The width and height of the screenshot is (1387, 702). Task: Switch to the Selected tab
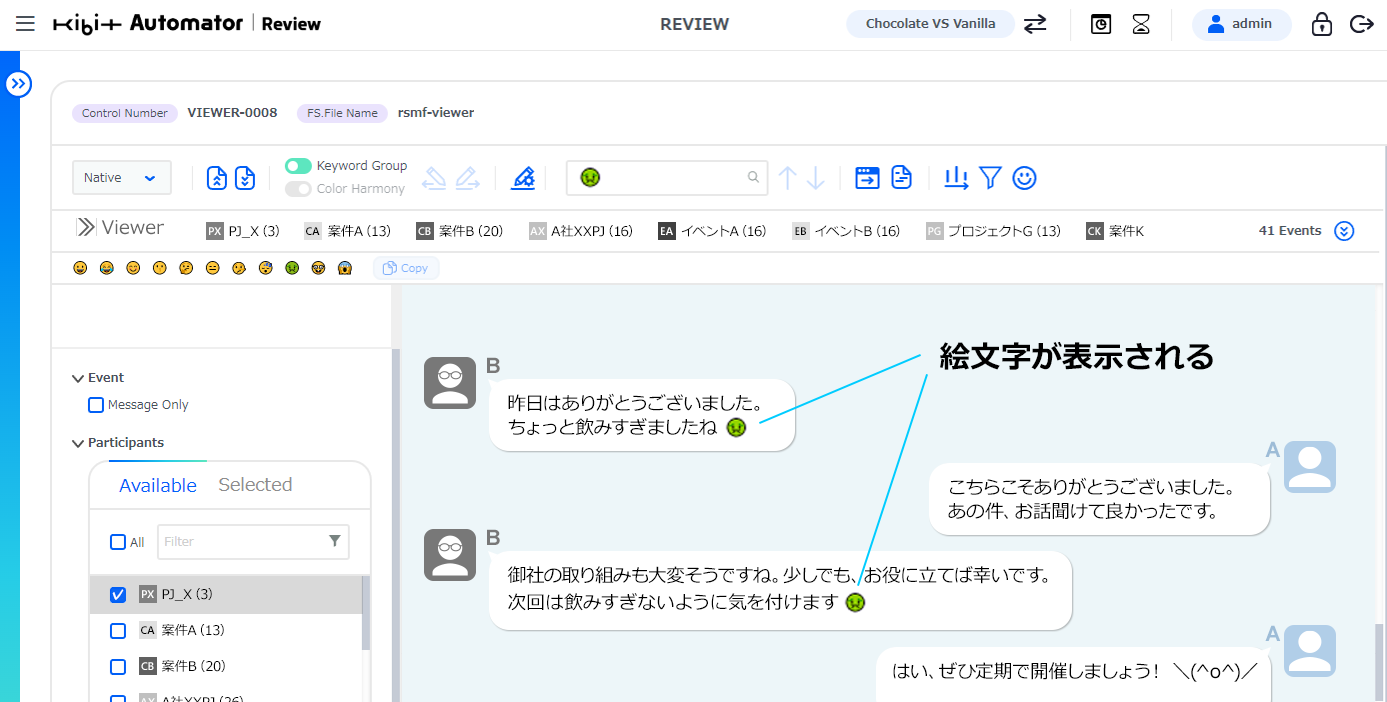[x=255, y=484]
